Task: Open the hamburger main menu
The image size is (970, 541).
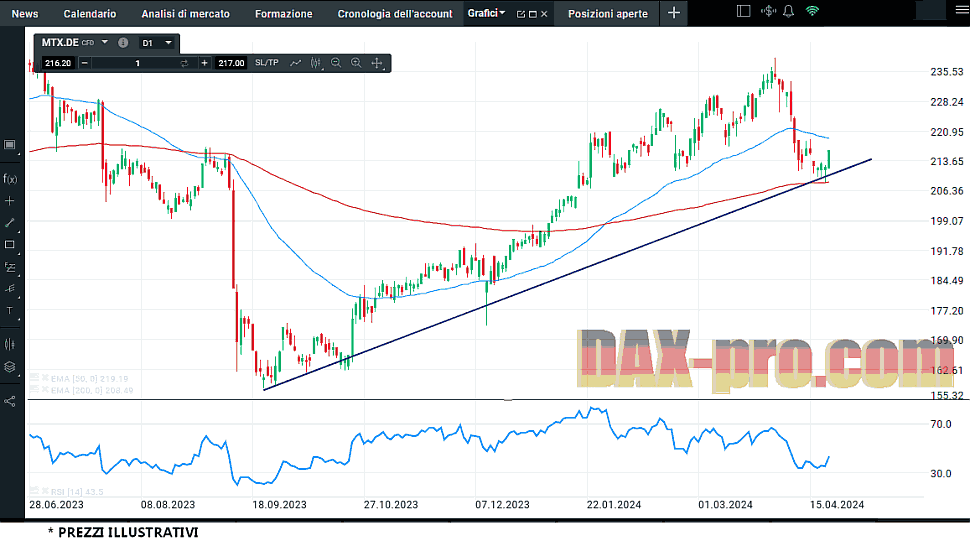Action: coord(961,11)
